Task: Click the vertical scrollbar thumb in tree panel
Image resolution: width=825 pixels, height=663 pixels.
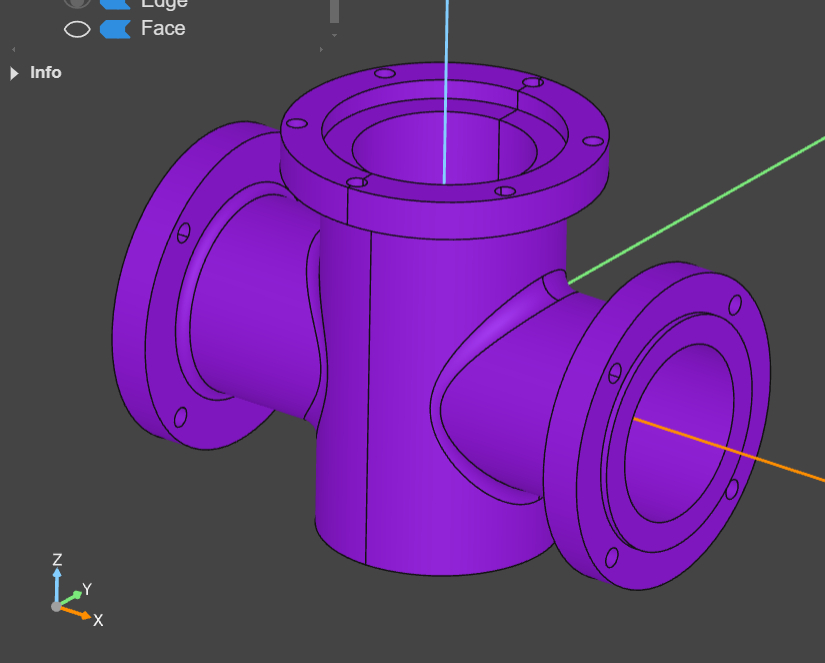Action: (x=334, y=10)
